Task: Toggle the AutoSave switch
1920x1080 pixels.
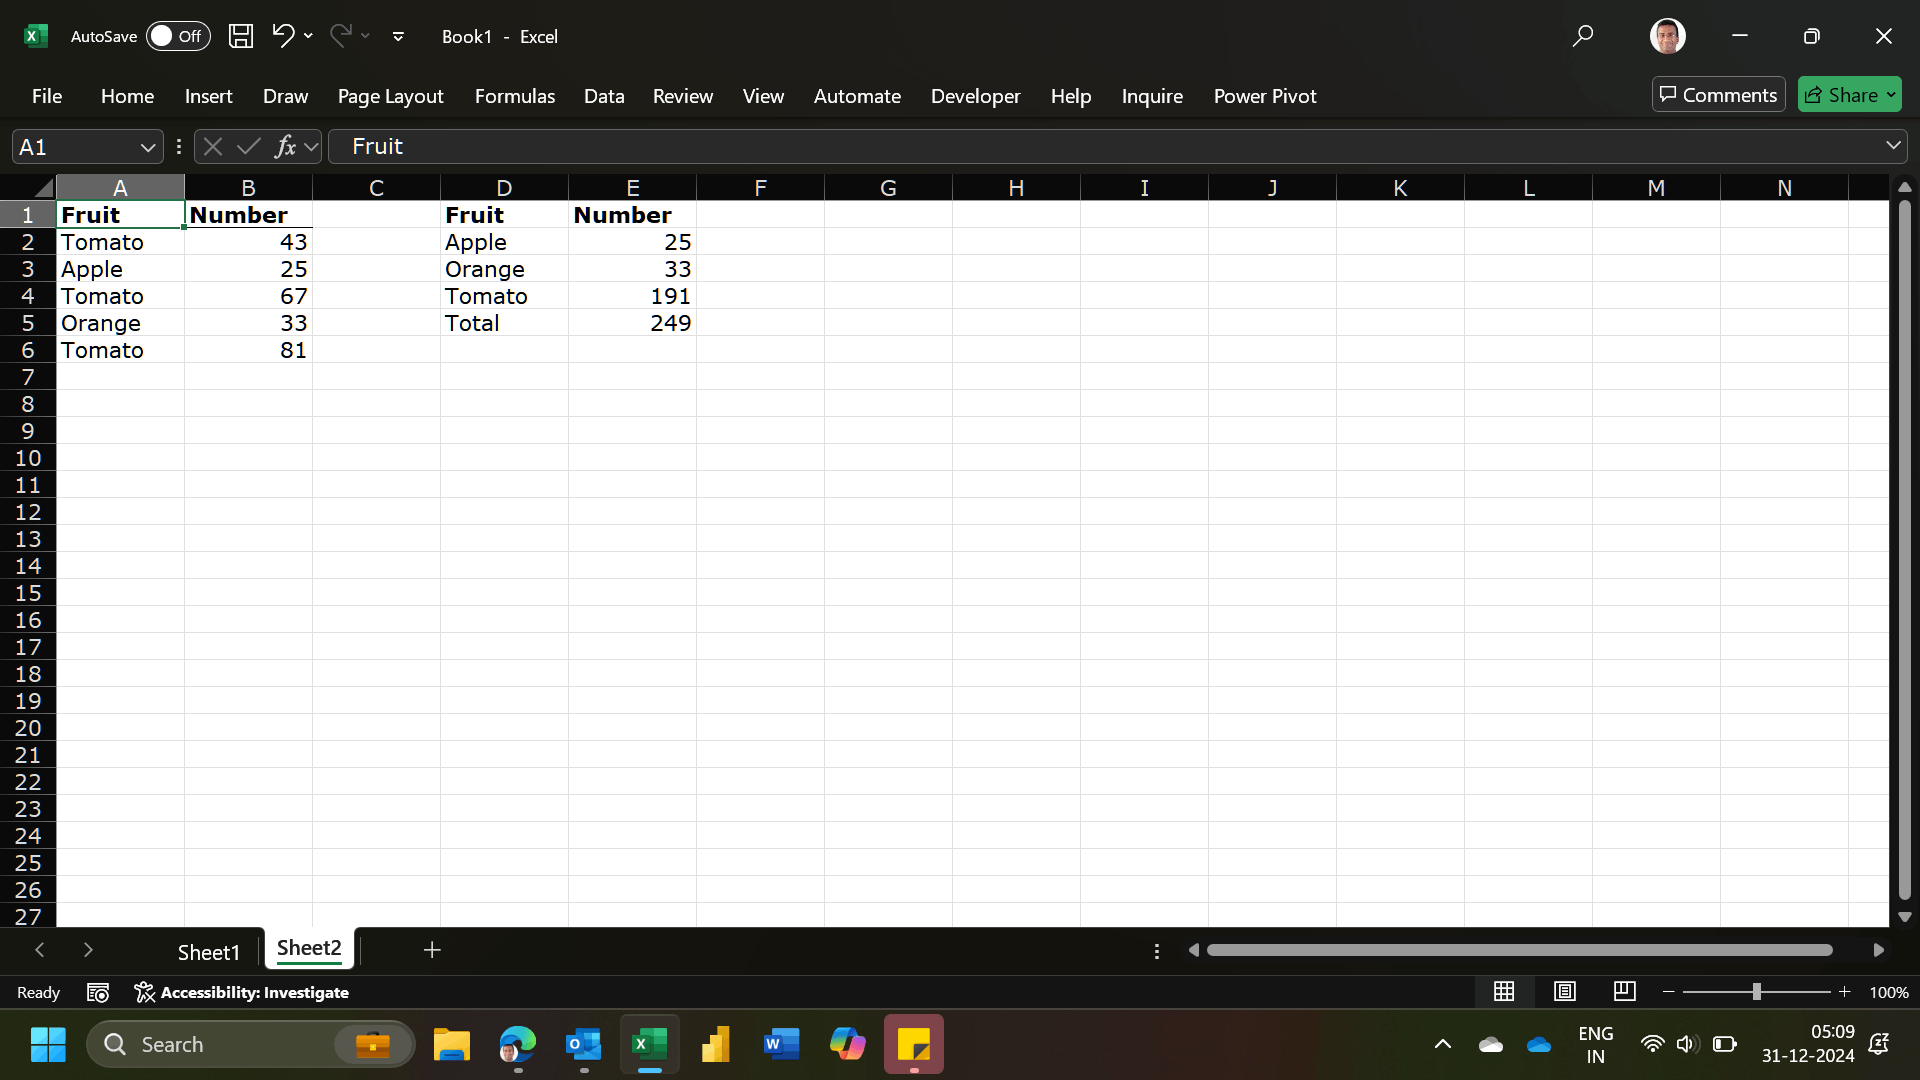Action: click(178, 36)
